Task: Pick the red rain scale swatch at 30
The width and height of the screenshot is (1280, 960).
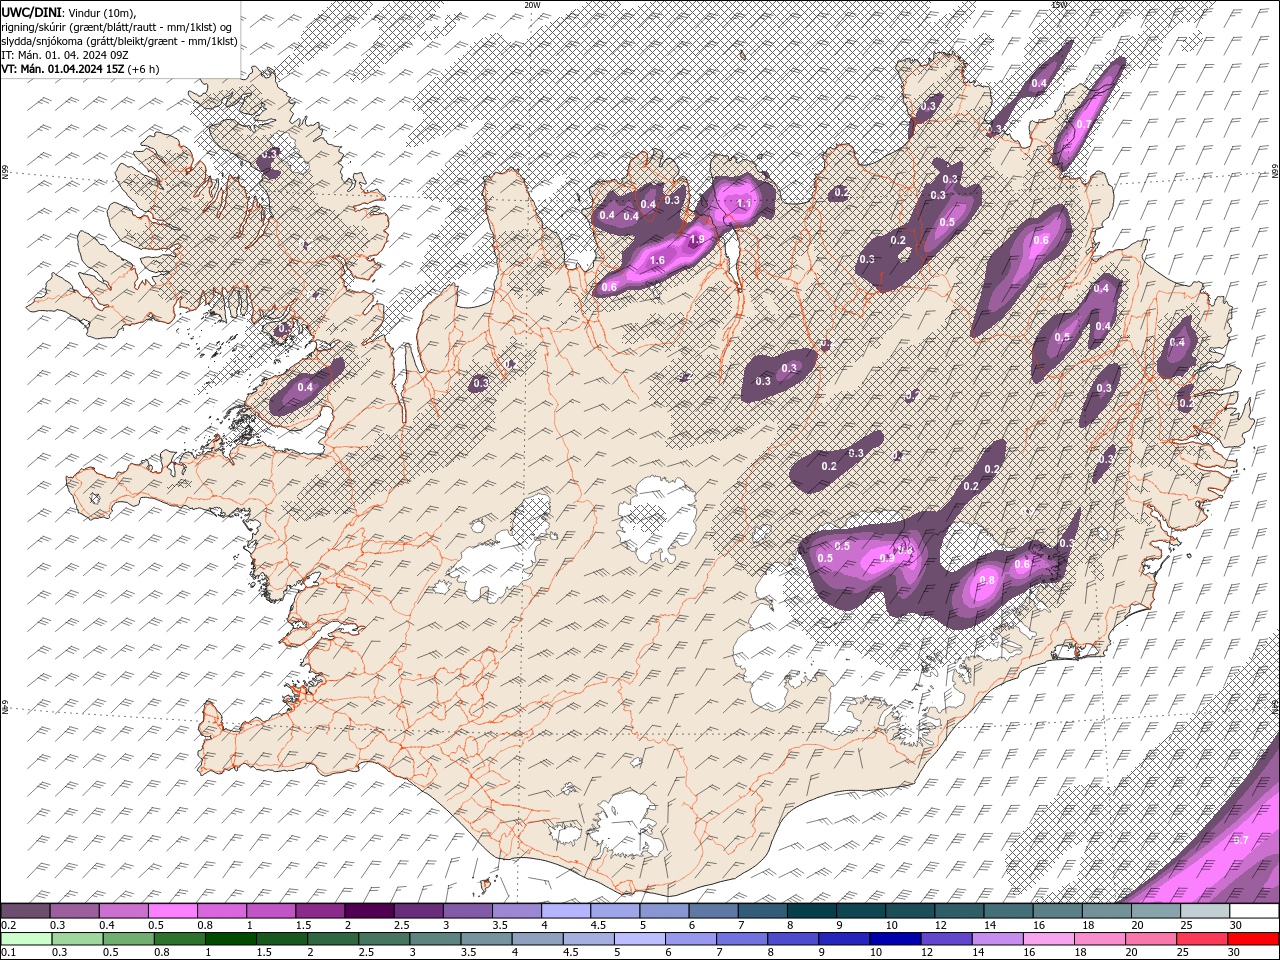Action: [x=1253, y=939]
